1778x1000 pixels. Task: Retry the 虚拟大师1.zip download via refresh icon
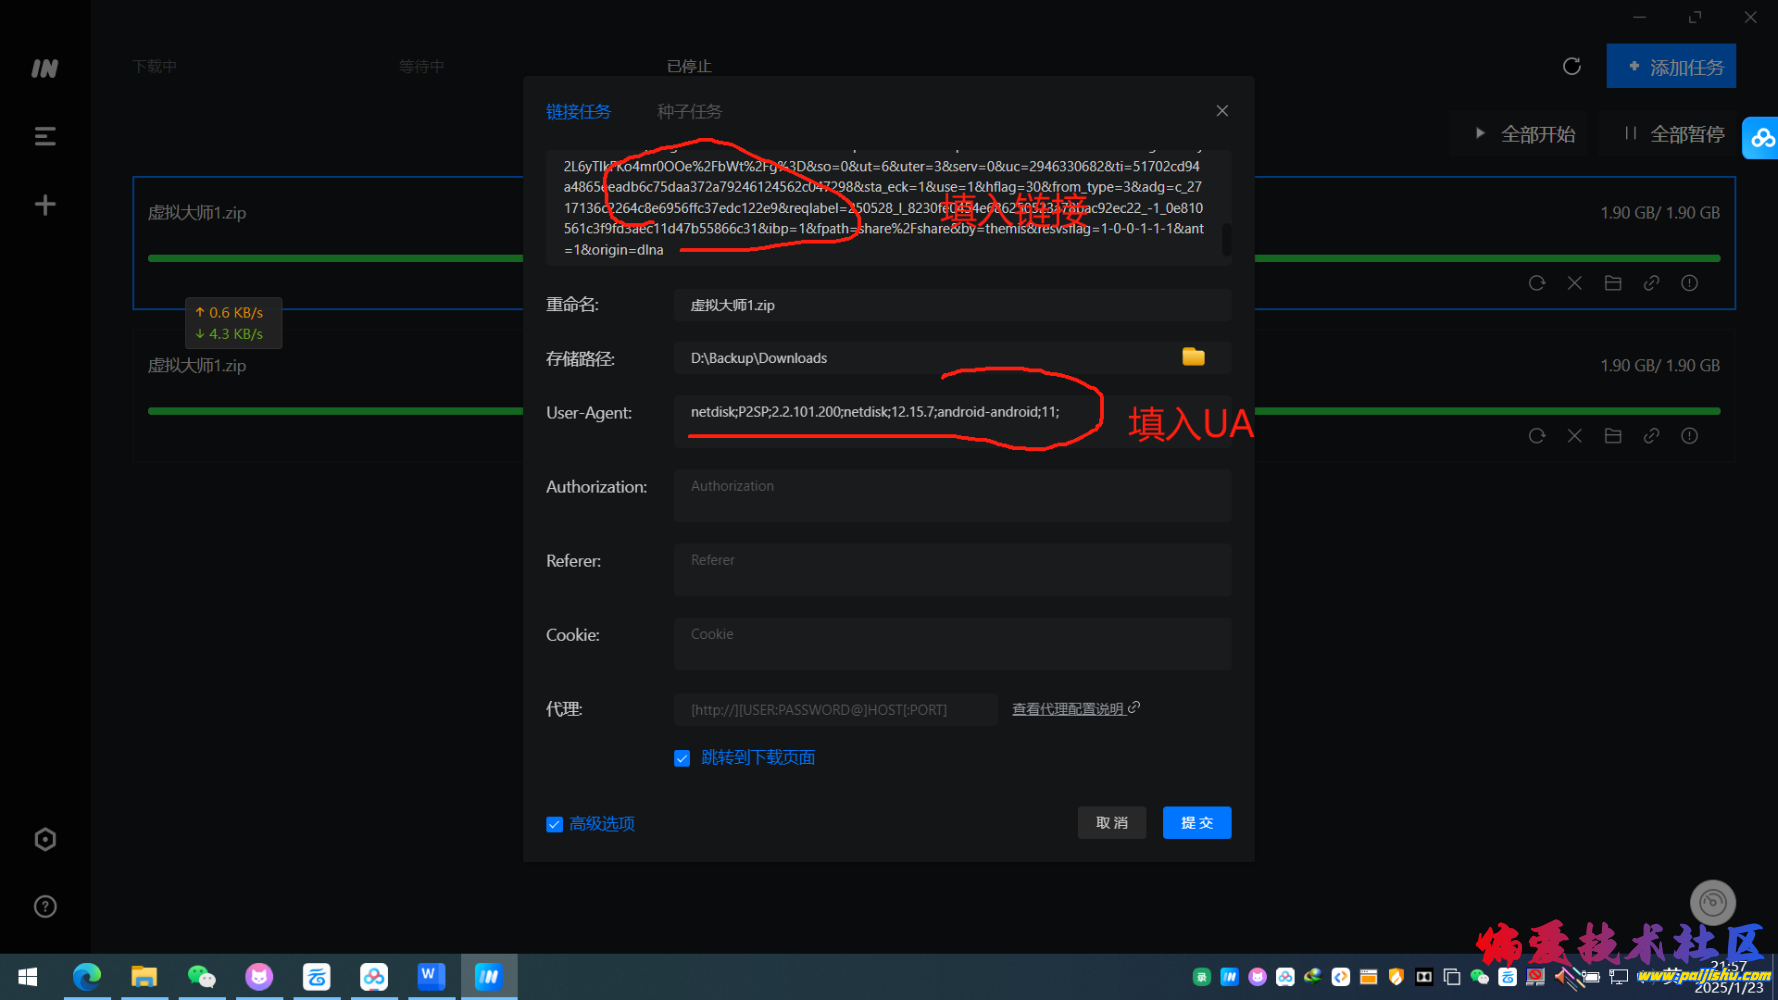[x=1536, y=283]
